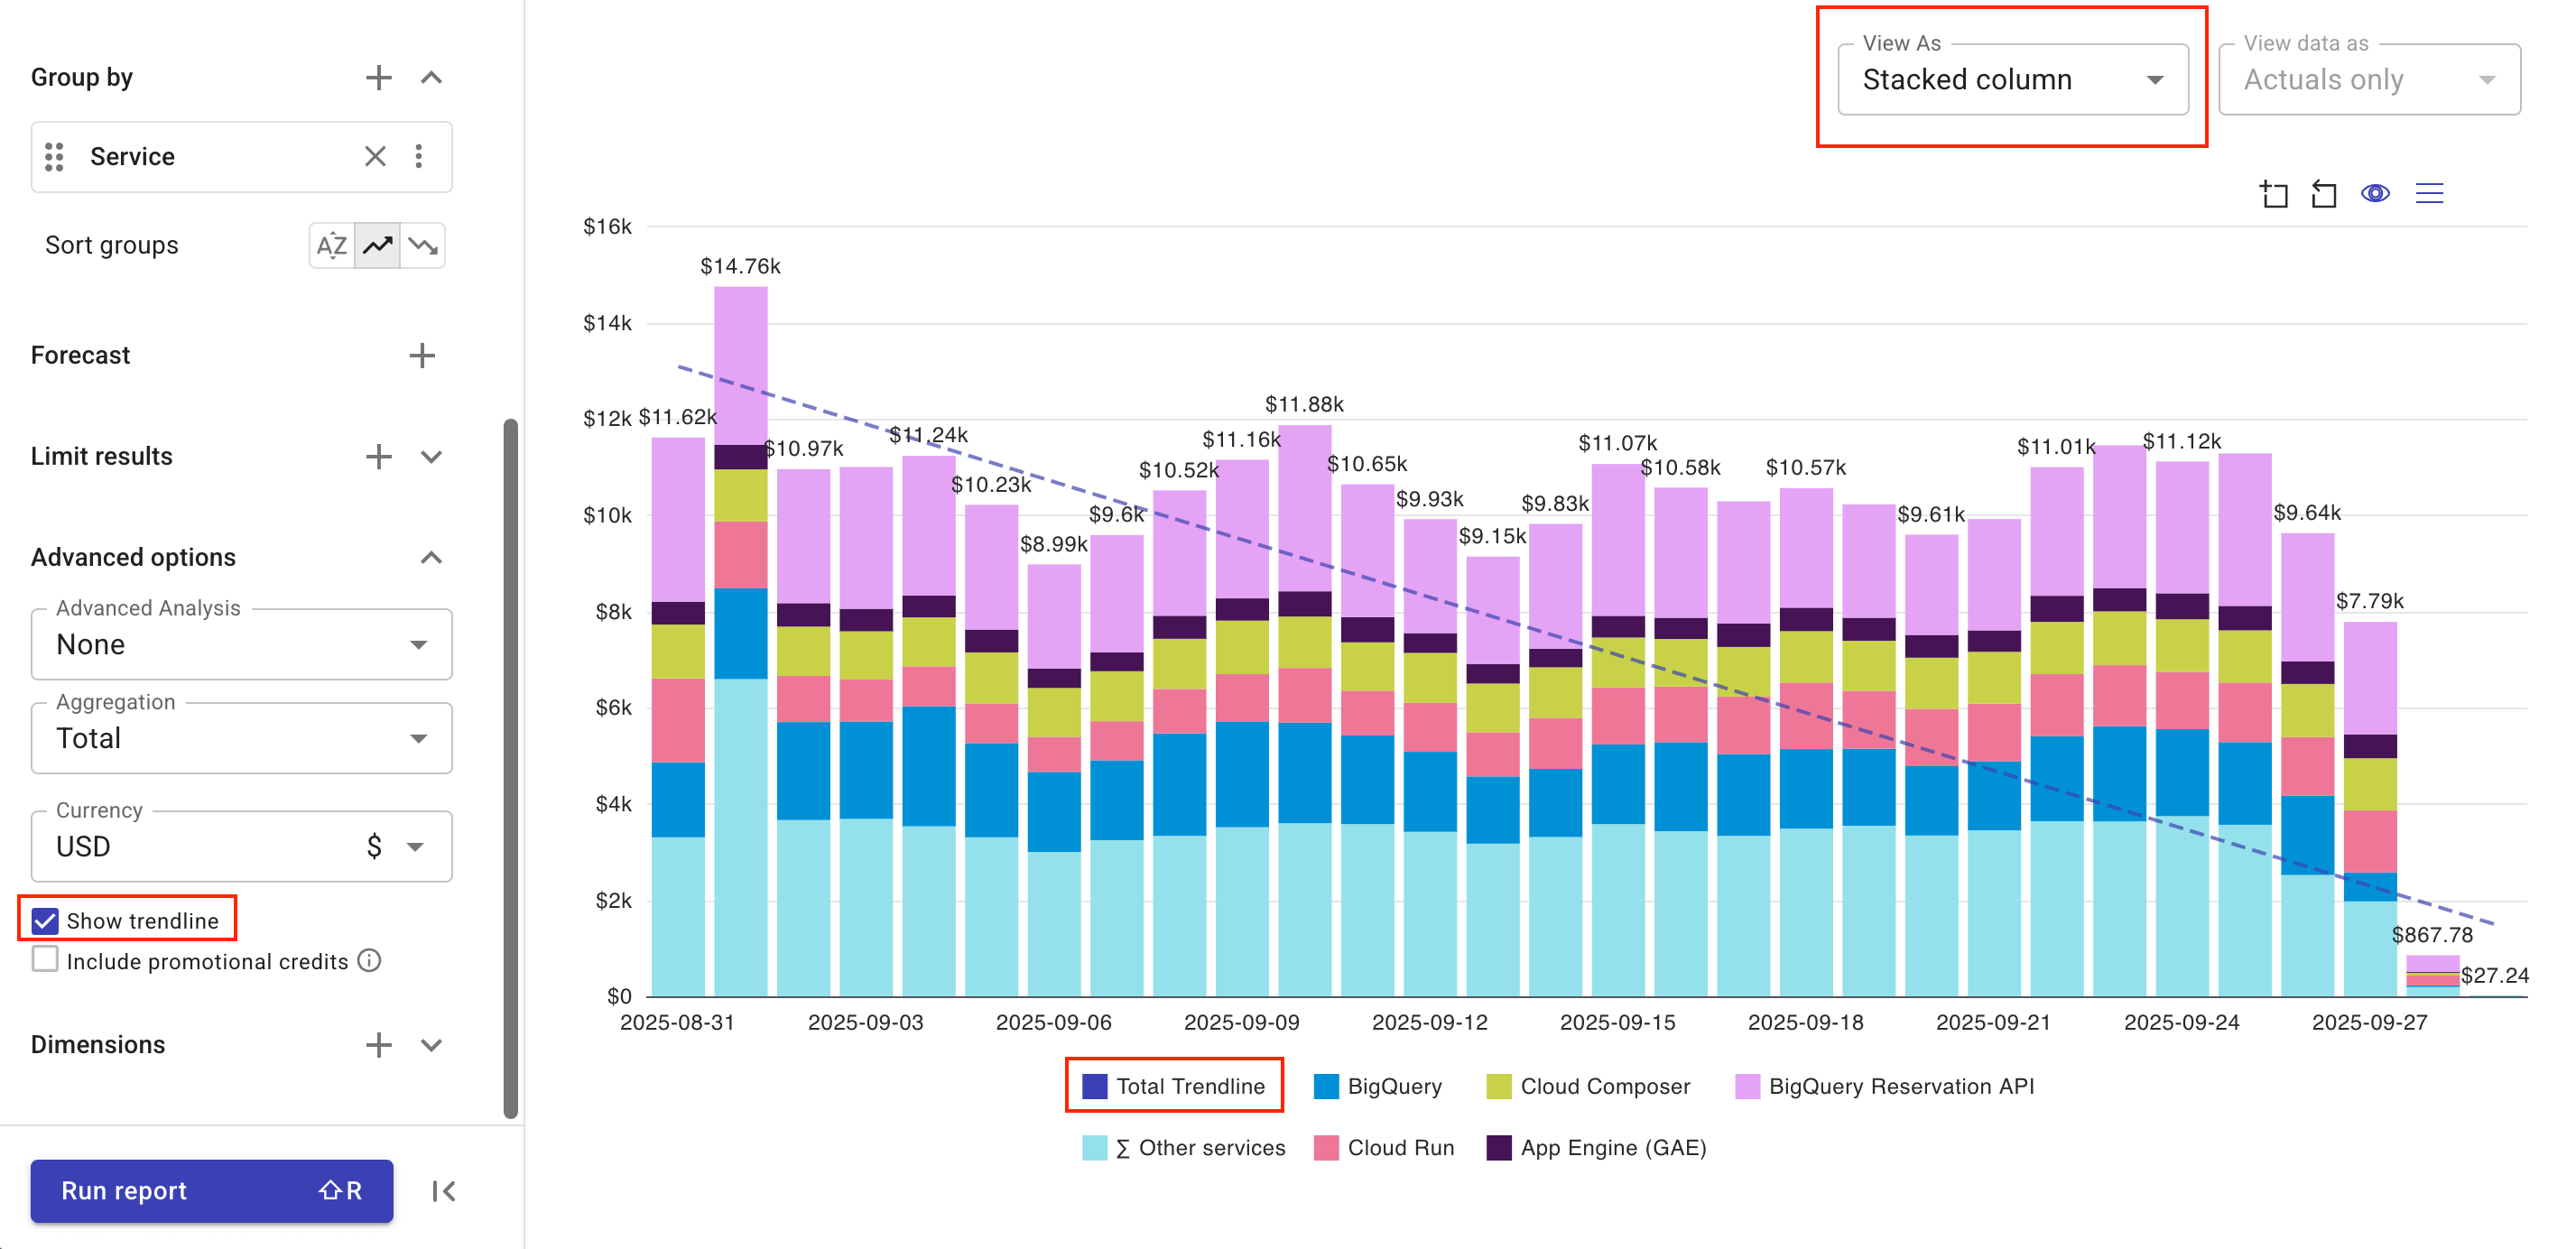Image resolution: width=2576 pixels, height=1249 pixels.
Task: Click the Run report button
Action: click(211, 1191)
